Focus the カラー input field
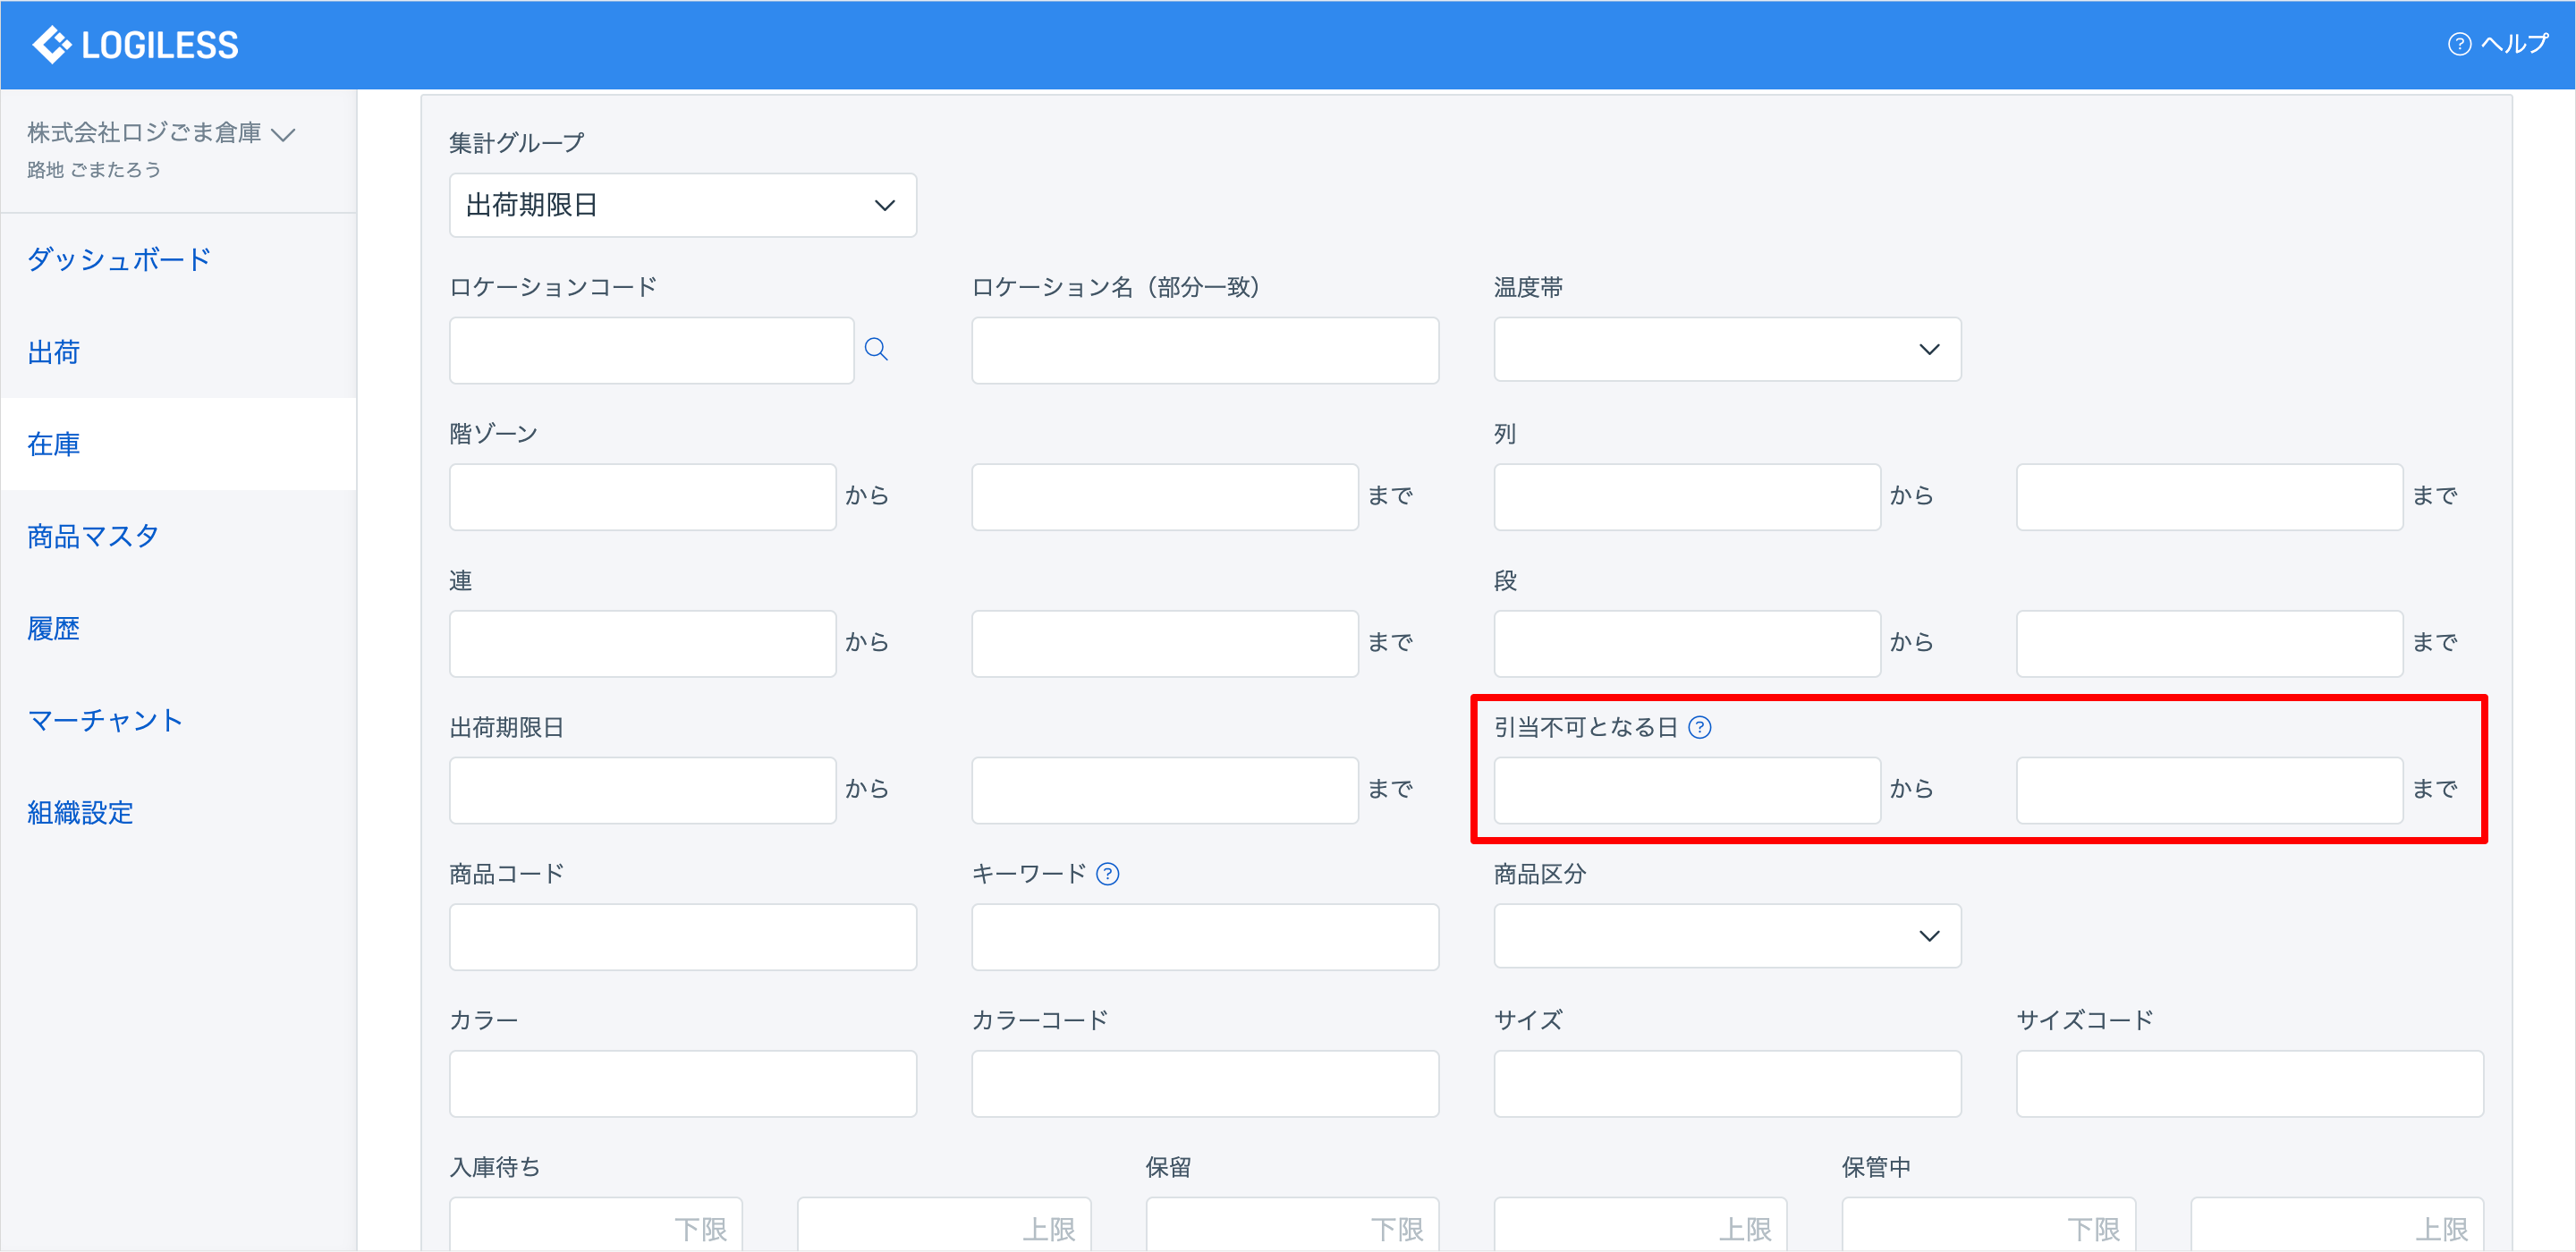Image resolution: width=2576 pixels, height=1252 pixels. click(683, 1084)
